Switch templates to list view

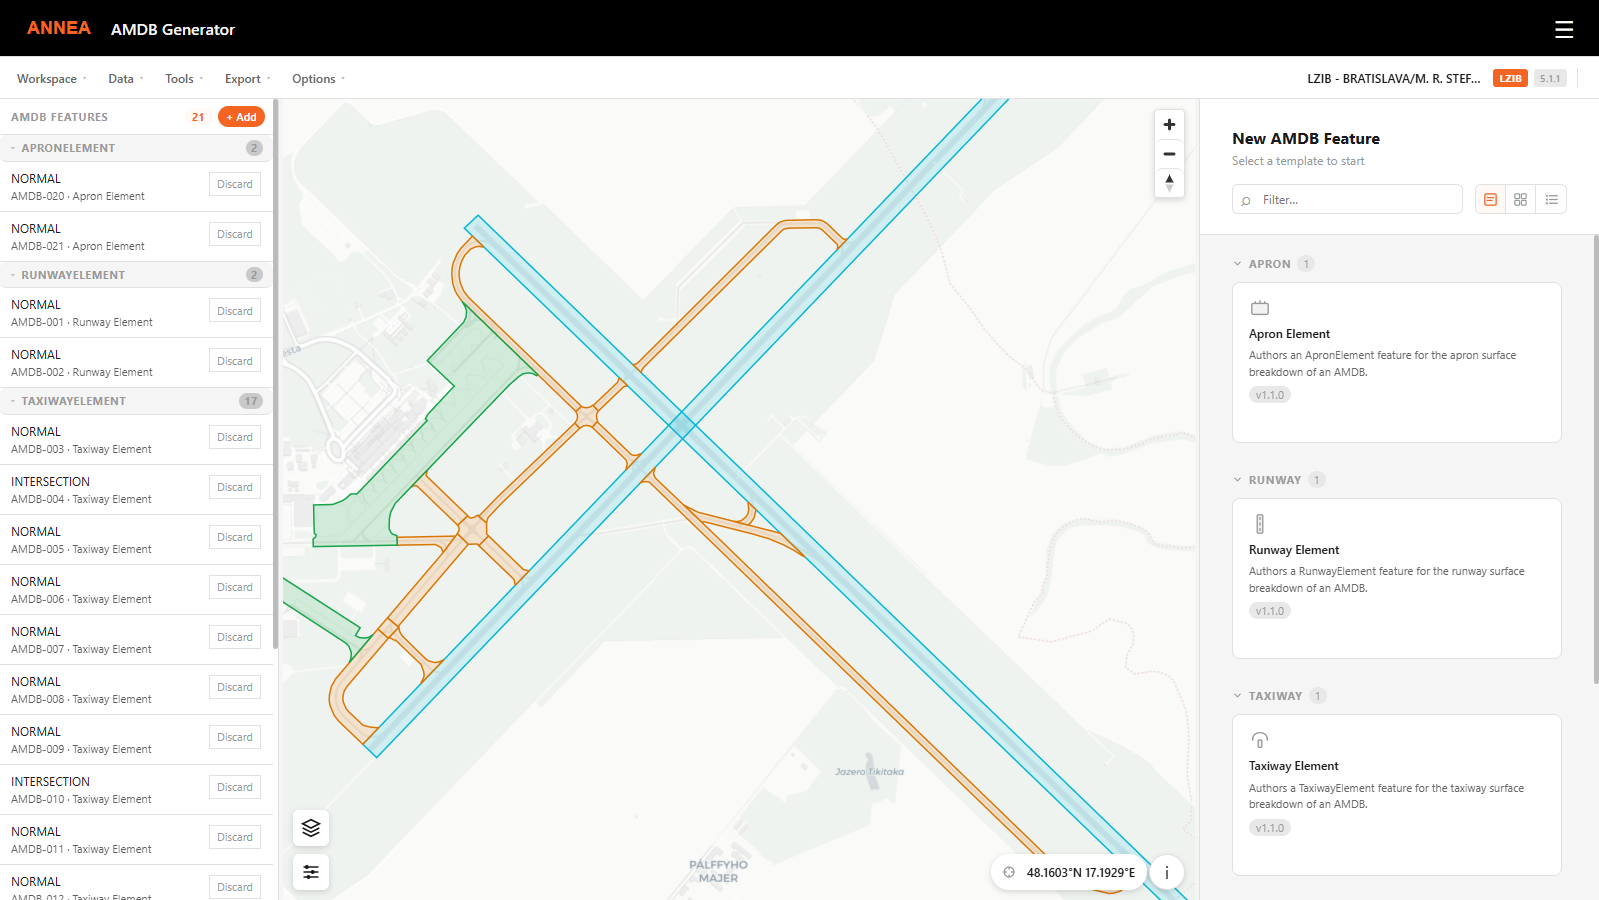(x=1551, y=200)
